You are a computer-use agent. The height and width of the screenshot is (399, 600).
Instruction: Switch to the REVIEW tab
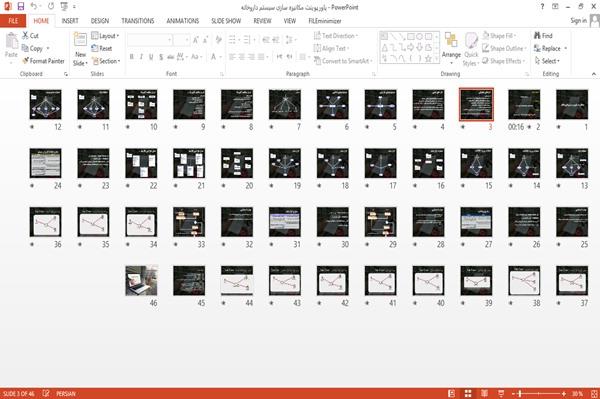point(262,21)
